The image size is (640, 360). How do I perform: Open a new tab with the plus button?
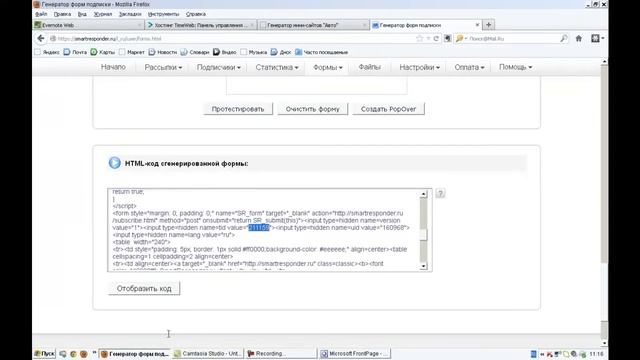pyautogui.click(x=489, y=25)
